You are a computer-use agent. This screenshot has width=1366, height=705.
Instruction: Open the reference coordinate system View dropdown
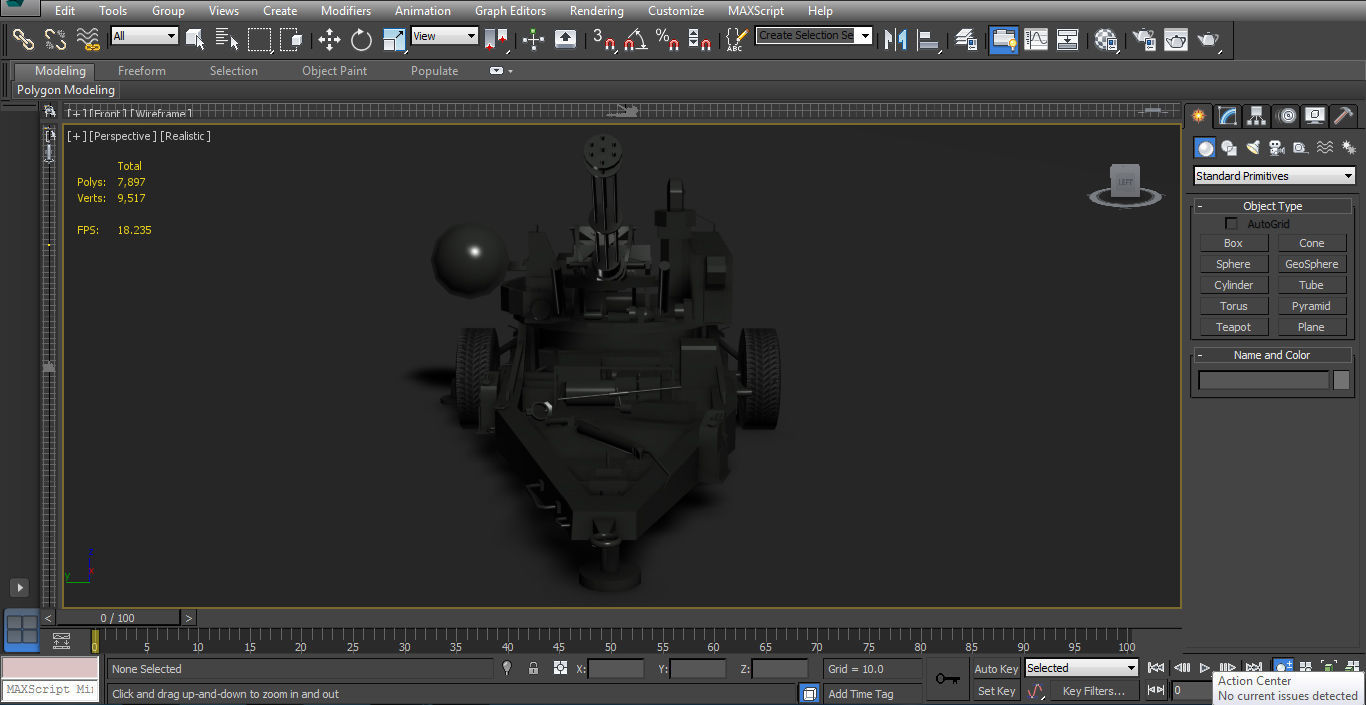[445, 36]
